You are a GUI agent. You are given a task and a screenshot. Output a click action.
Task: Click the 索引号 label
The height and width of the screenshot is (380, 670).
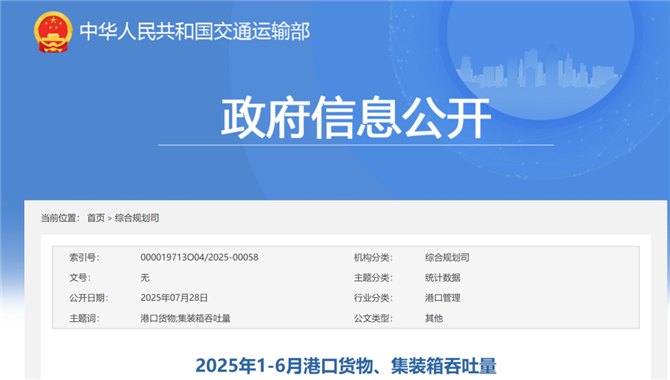(84, 258)
